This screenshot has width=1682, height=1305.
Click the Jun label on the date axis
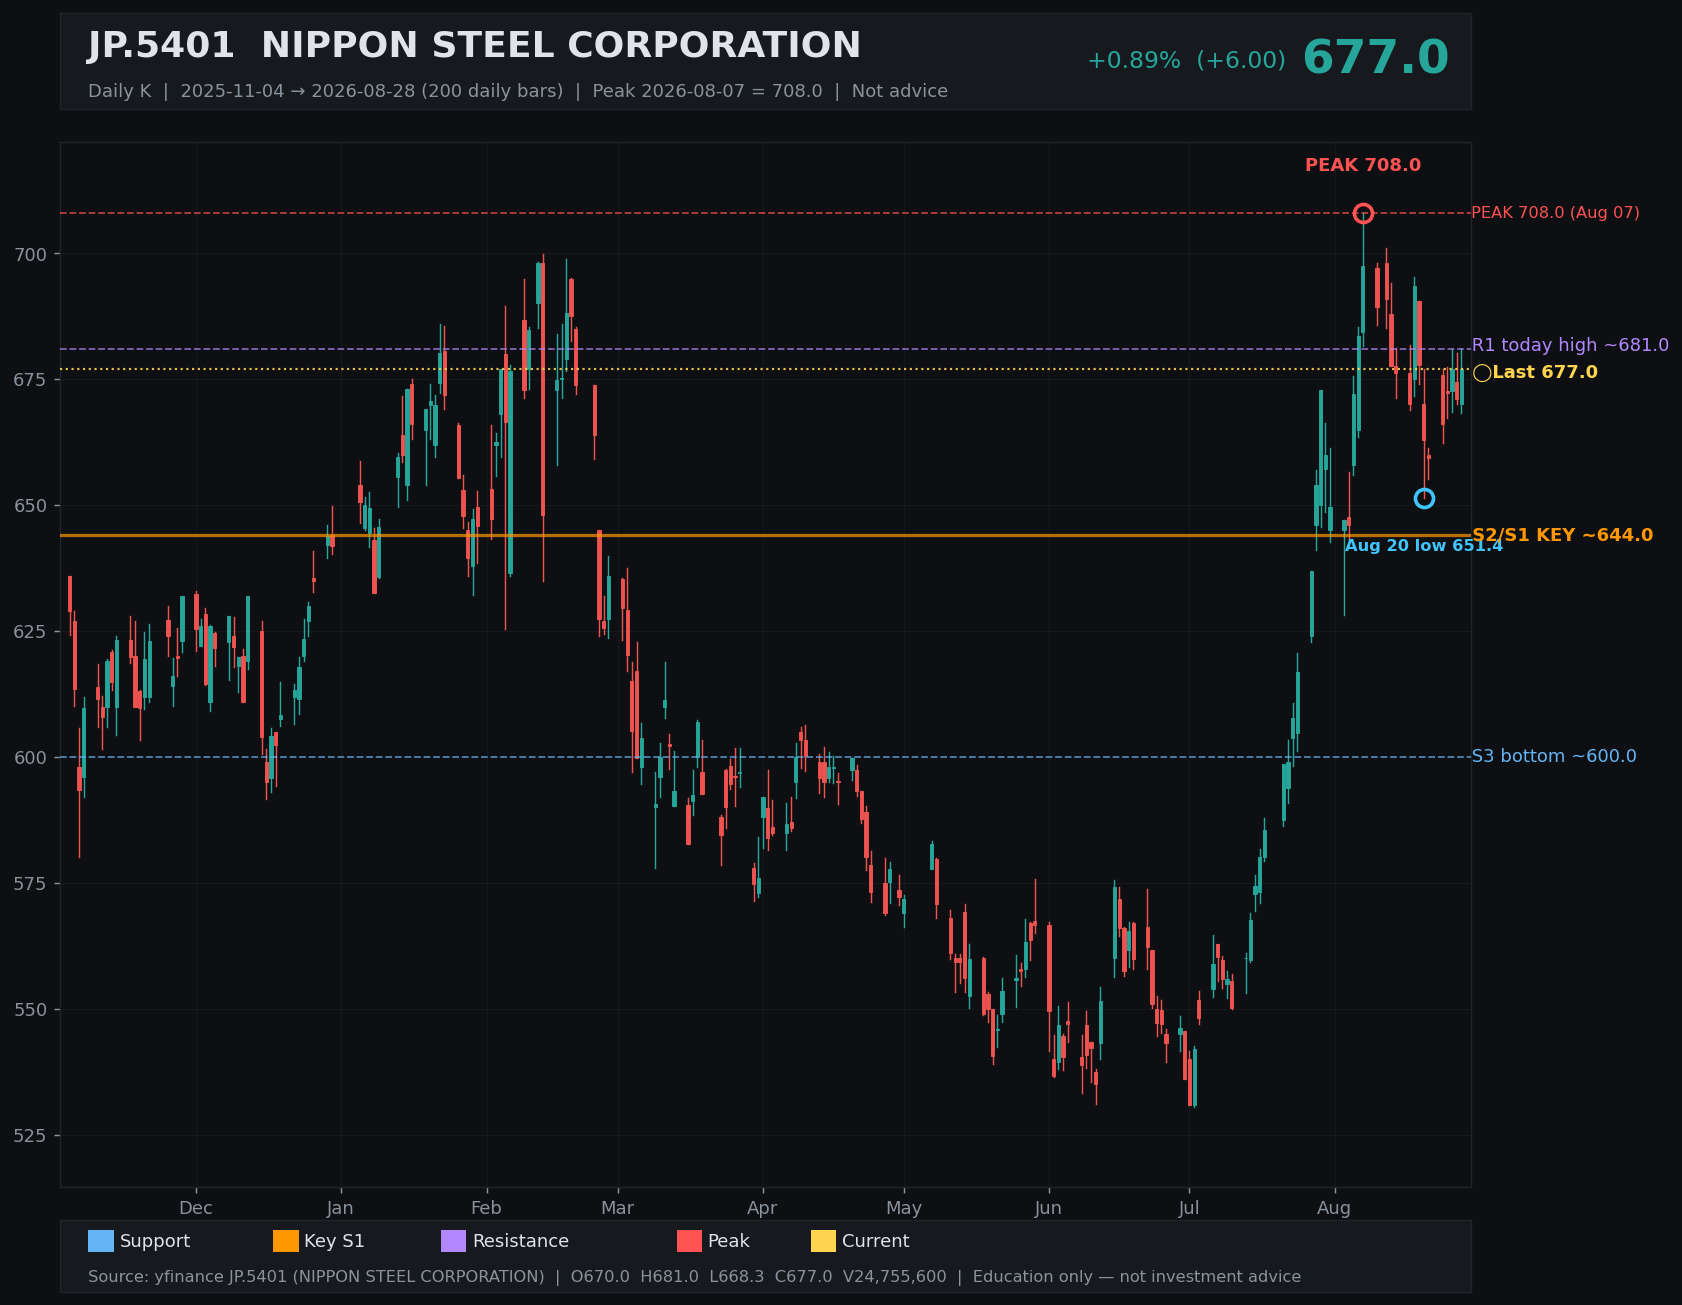[x=1048, y=1208]
